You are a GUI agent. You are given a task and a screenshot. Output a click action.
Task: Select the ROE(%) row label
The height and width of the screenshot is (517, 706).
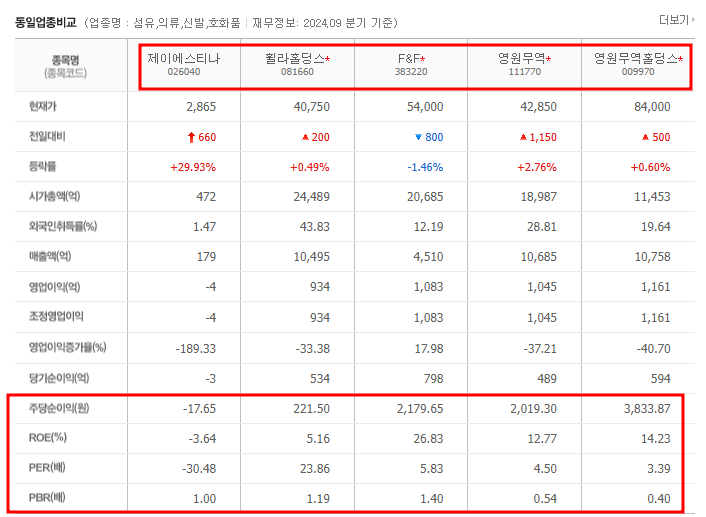pos(48,438)
